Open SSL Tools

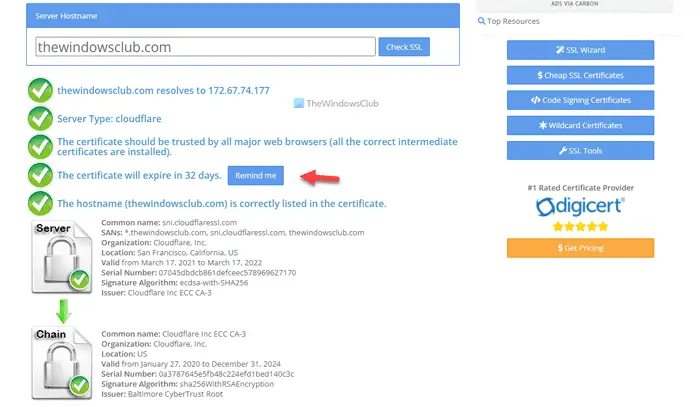click(x=580, y=150)
